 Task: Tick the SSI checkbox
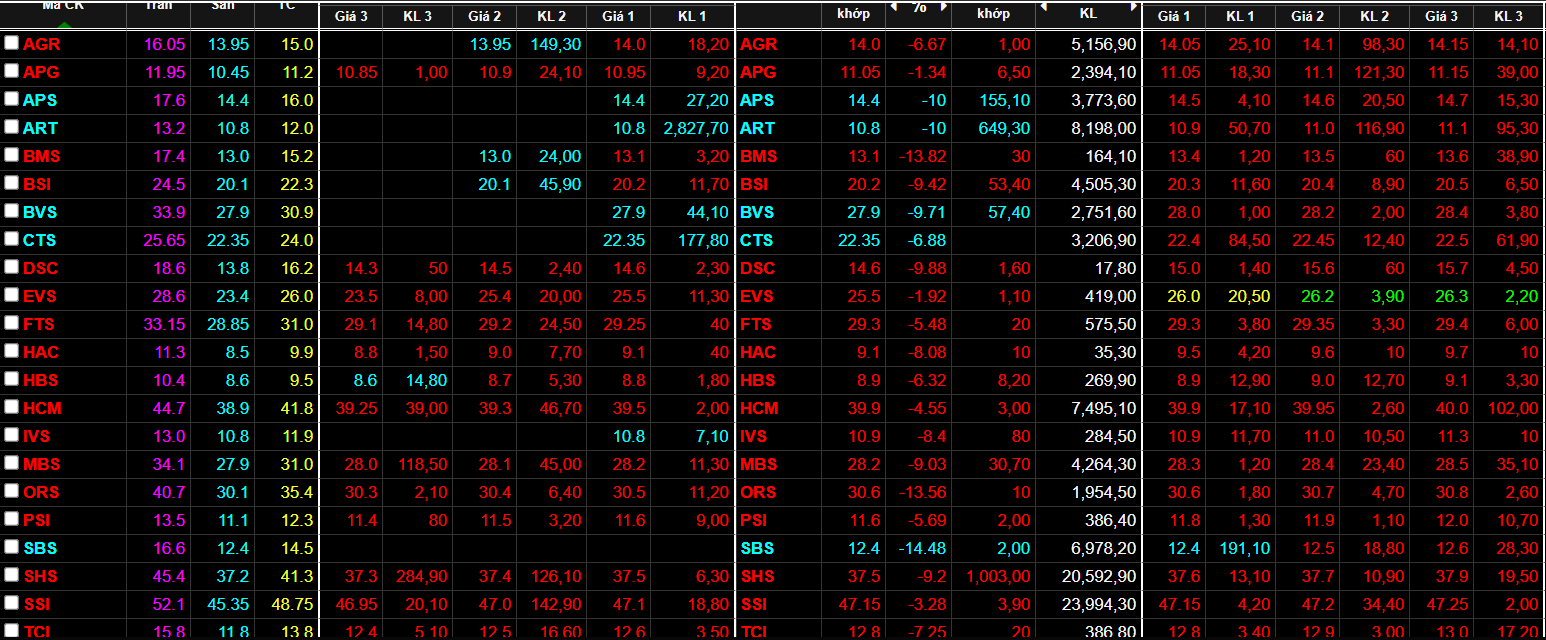pyautogui.click(x=11, y=603)
